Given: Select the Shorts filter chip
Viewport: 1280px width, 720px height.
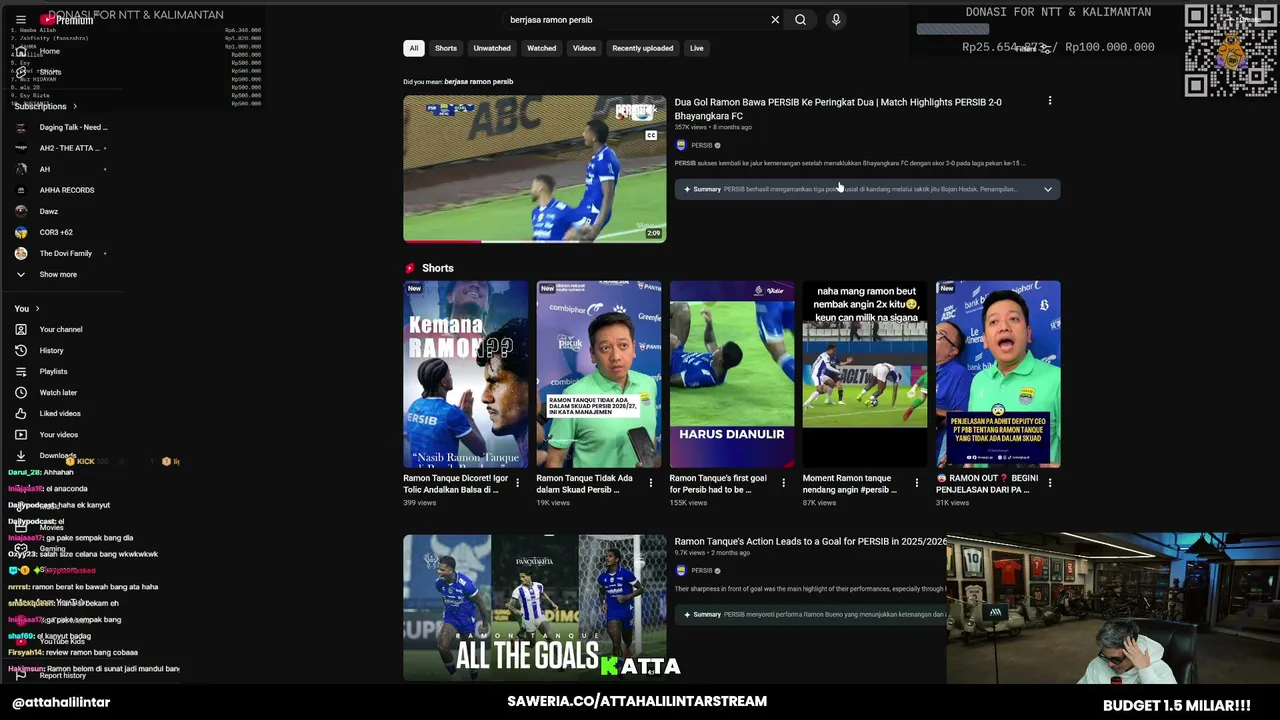Looking at the screenshot, I should (x=446, y=48).
